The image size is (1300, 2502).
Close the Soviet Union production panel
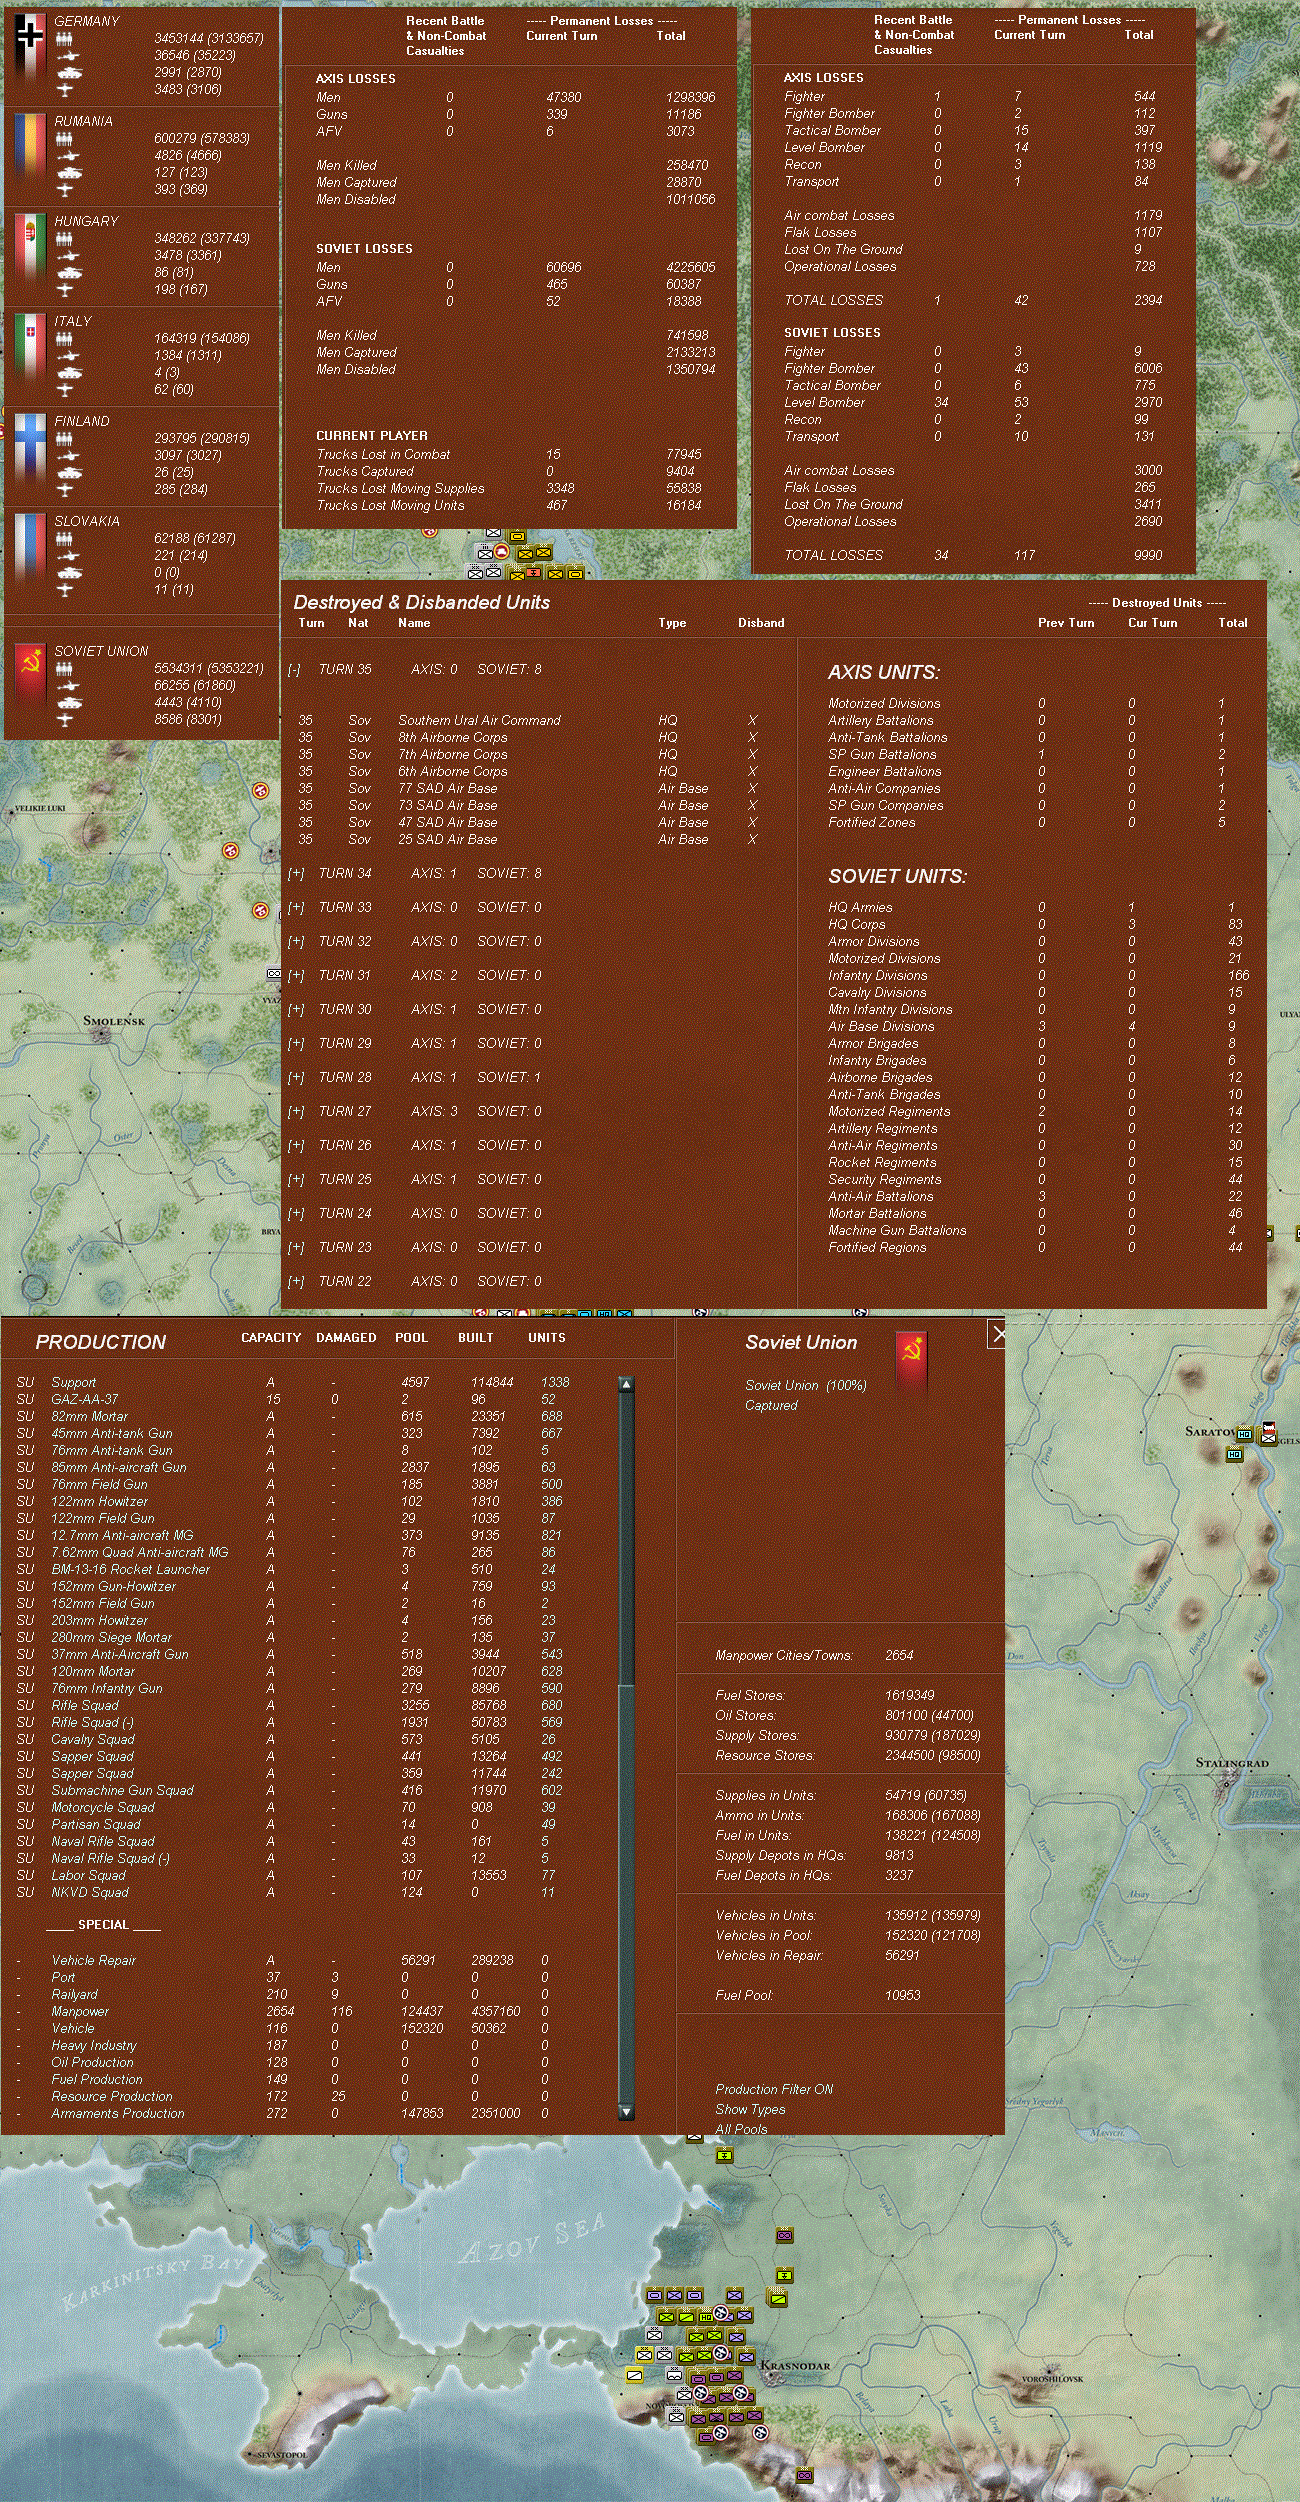(x=997, y=1334)
